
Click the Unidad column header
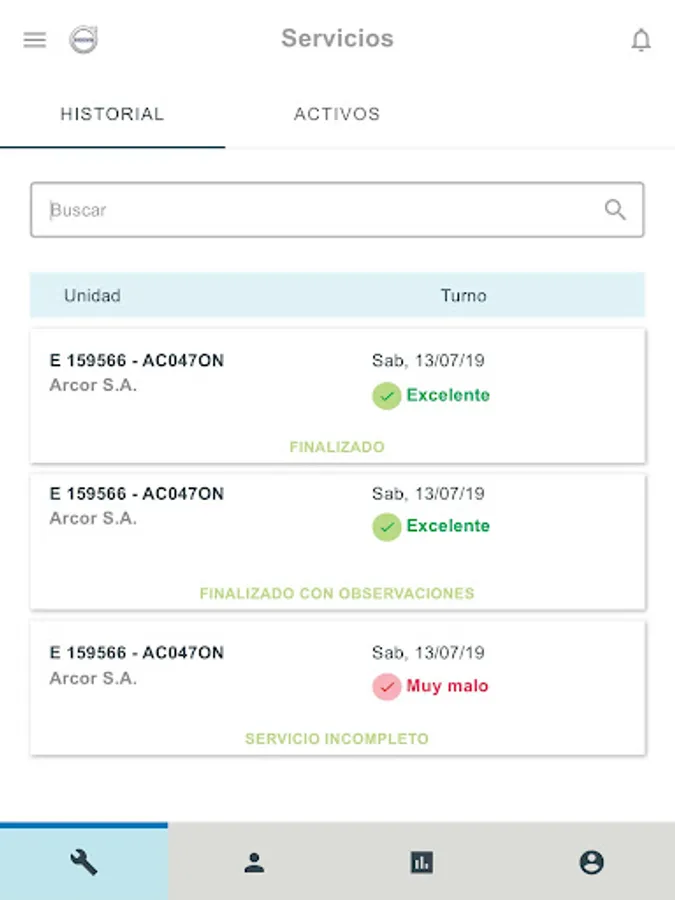(x=92, y=296)
